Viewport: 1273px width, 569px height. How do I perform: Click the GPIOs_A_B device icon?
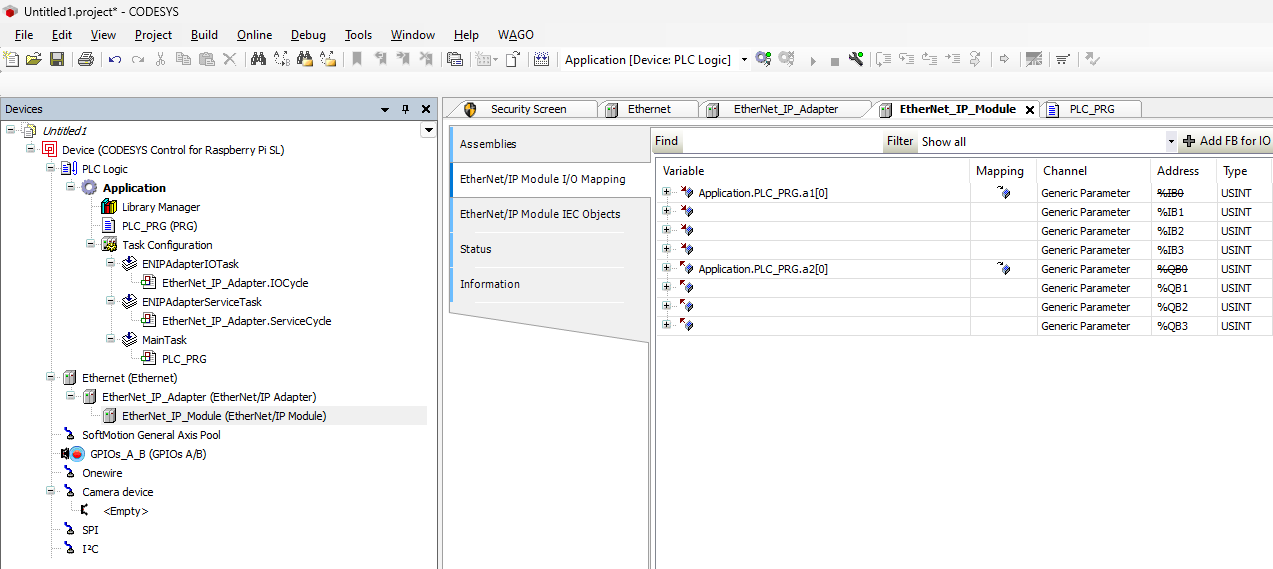72,454
